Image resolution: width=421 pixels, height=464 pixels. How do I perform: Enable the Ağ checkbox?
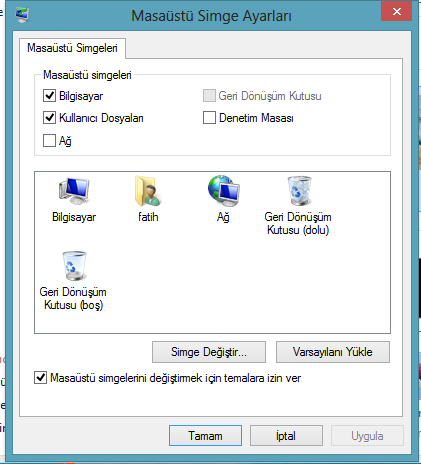49,140
